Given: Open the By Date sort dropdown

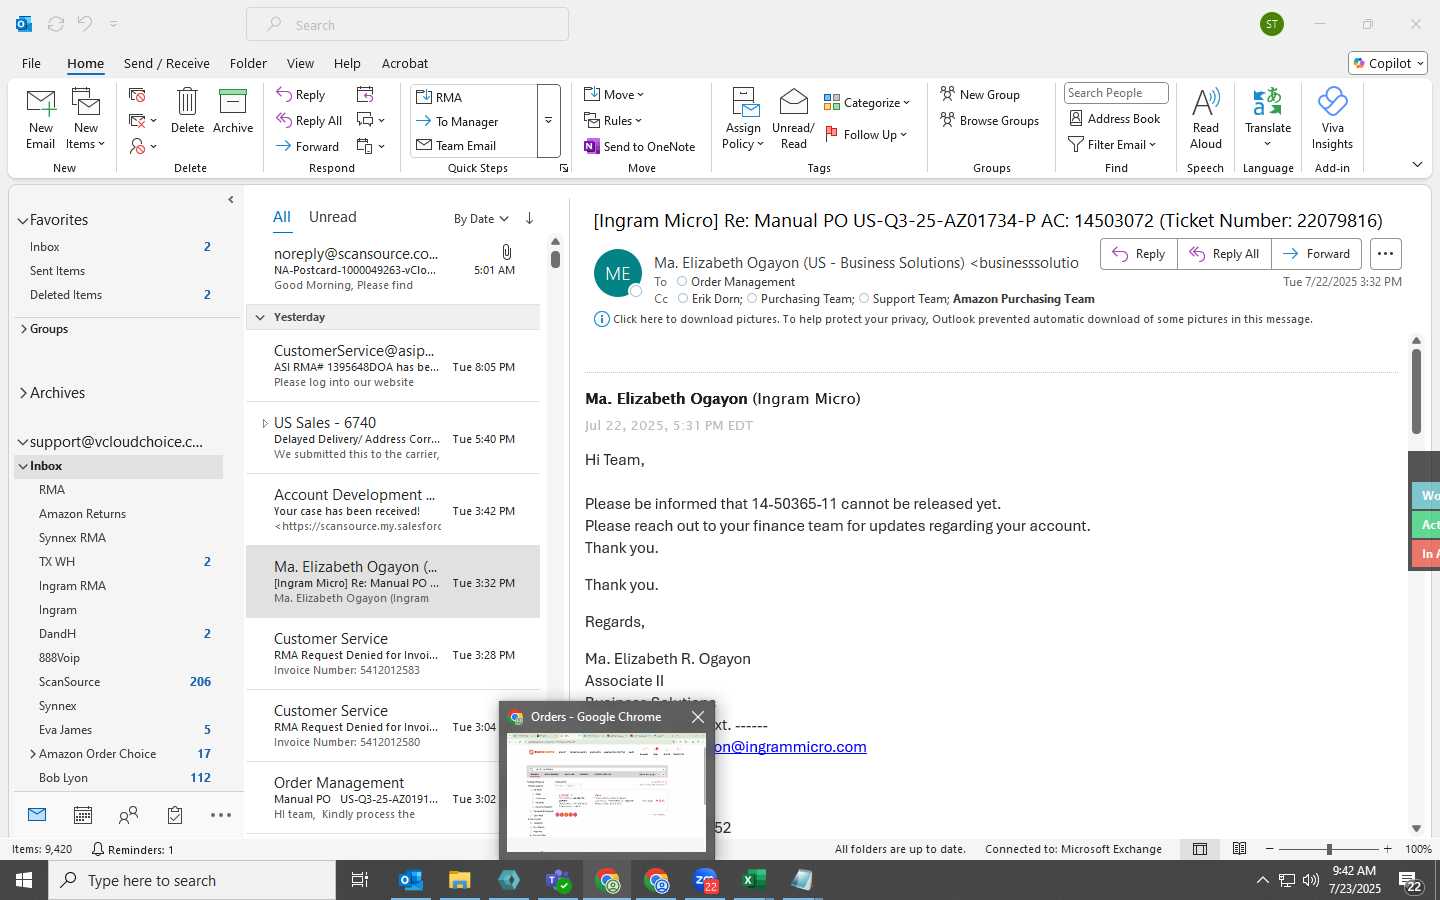Looking at the screenshot, I should 481,219.
